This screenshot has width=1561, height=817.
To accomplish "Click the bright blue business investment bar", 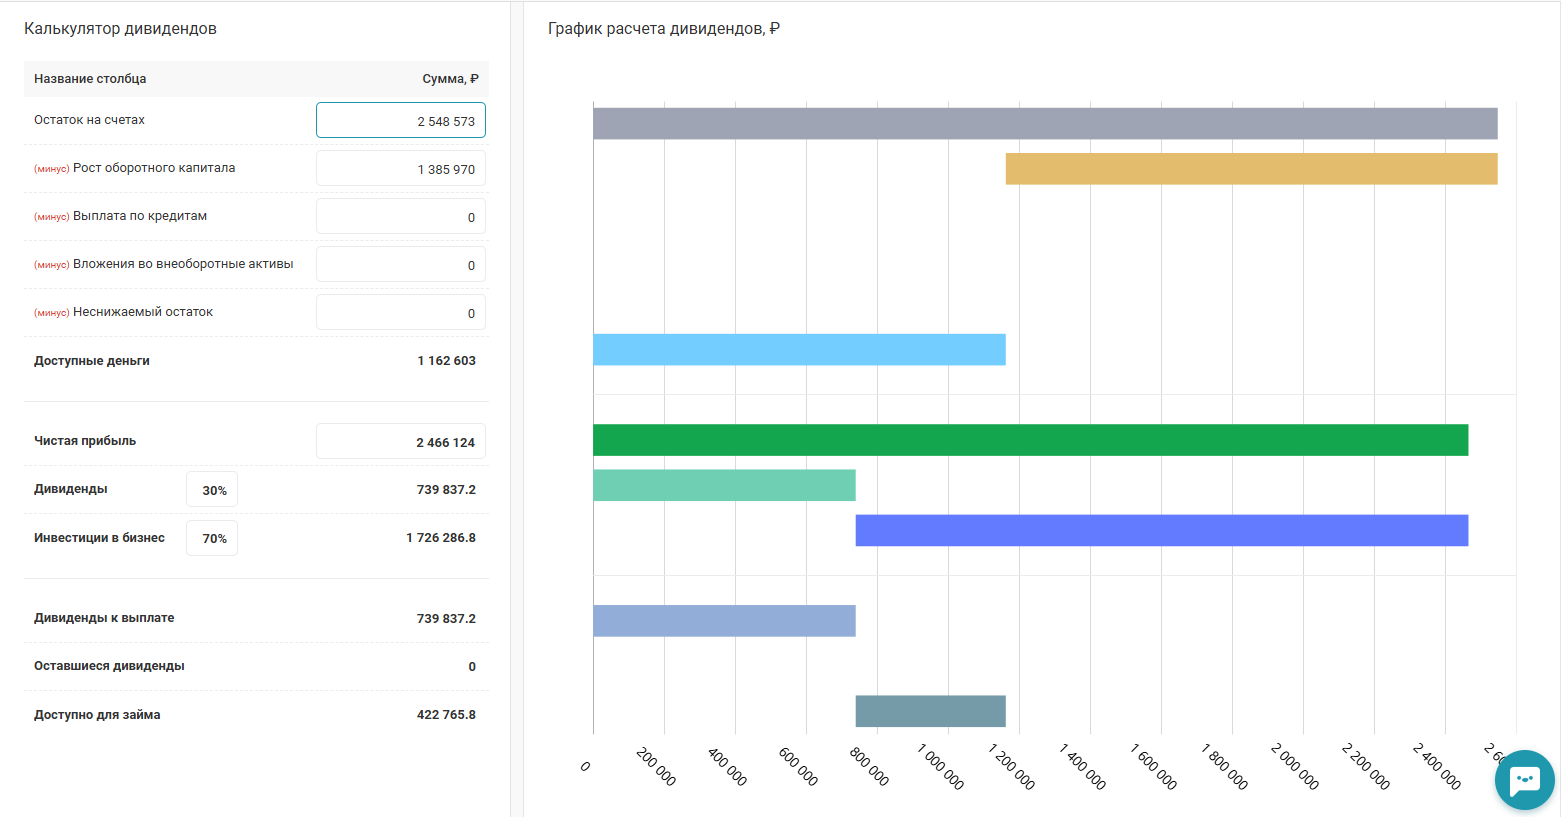I will [x=1161, y=530].
